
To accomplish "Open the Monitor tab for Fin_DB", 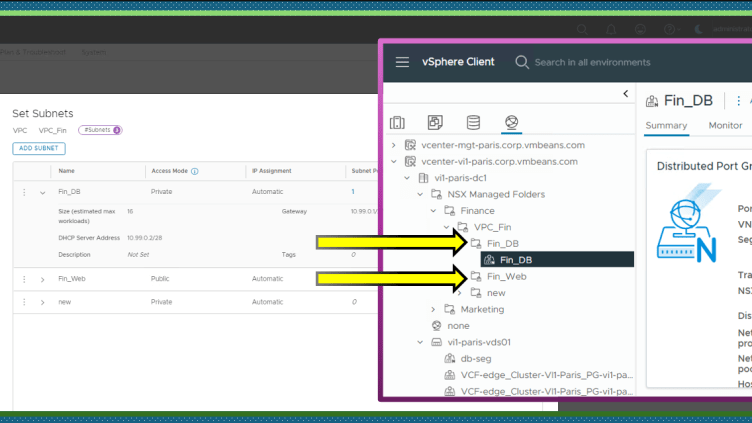I will [725, 125].
